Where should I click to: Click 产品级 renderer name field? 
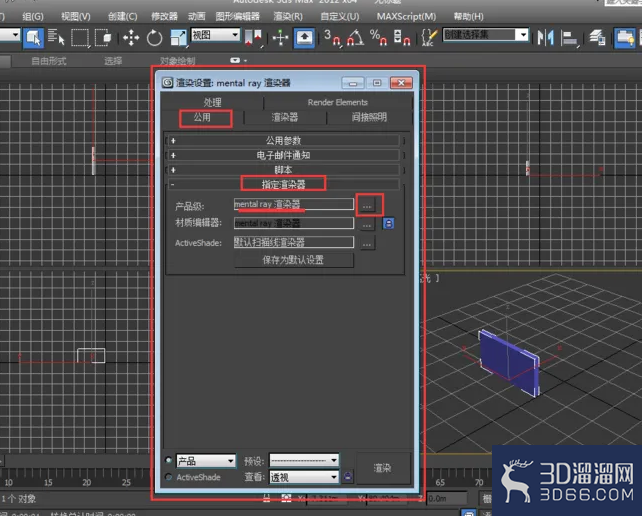294,204
